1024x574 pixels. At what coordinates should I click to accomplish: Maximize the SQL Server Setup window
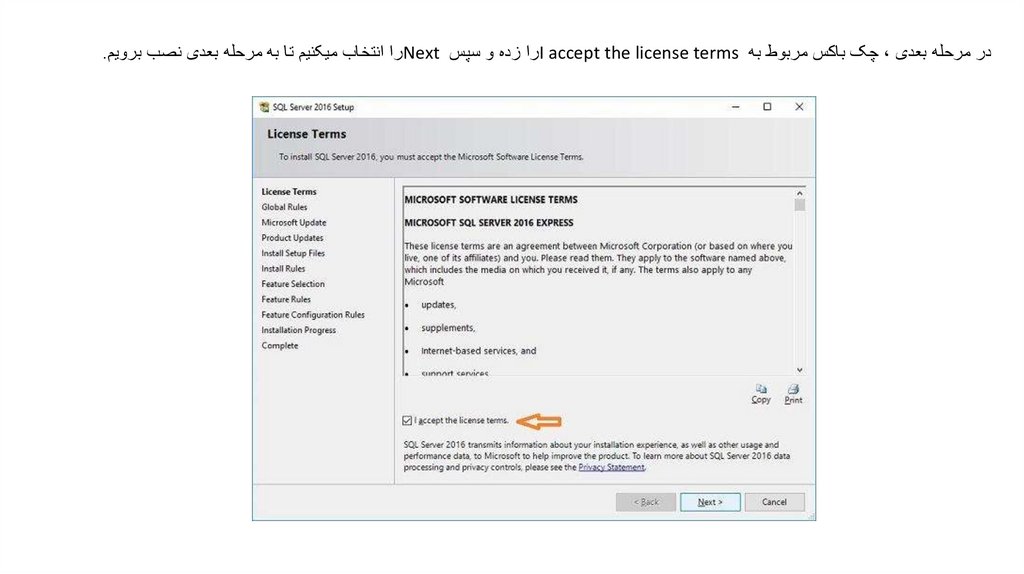coord(767,107)
